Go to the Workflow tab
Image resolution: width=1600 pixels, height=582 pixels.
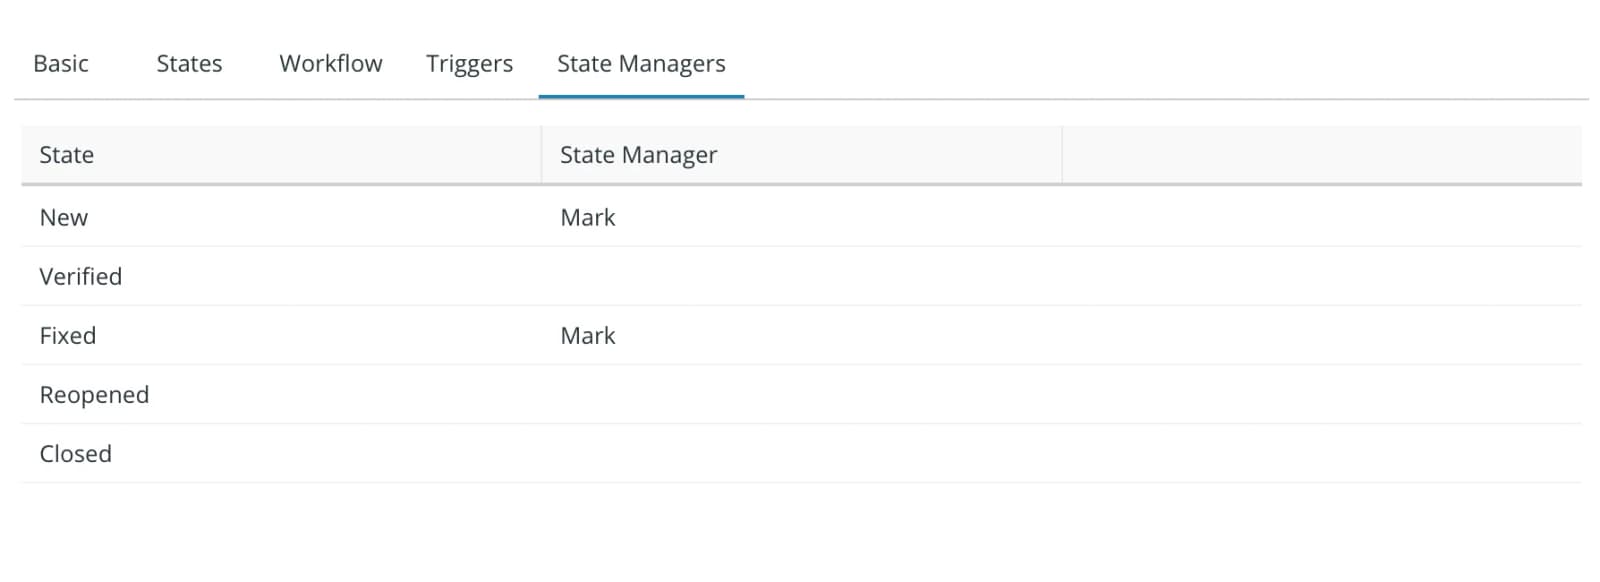[x=331, y=64]
